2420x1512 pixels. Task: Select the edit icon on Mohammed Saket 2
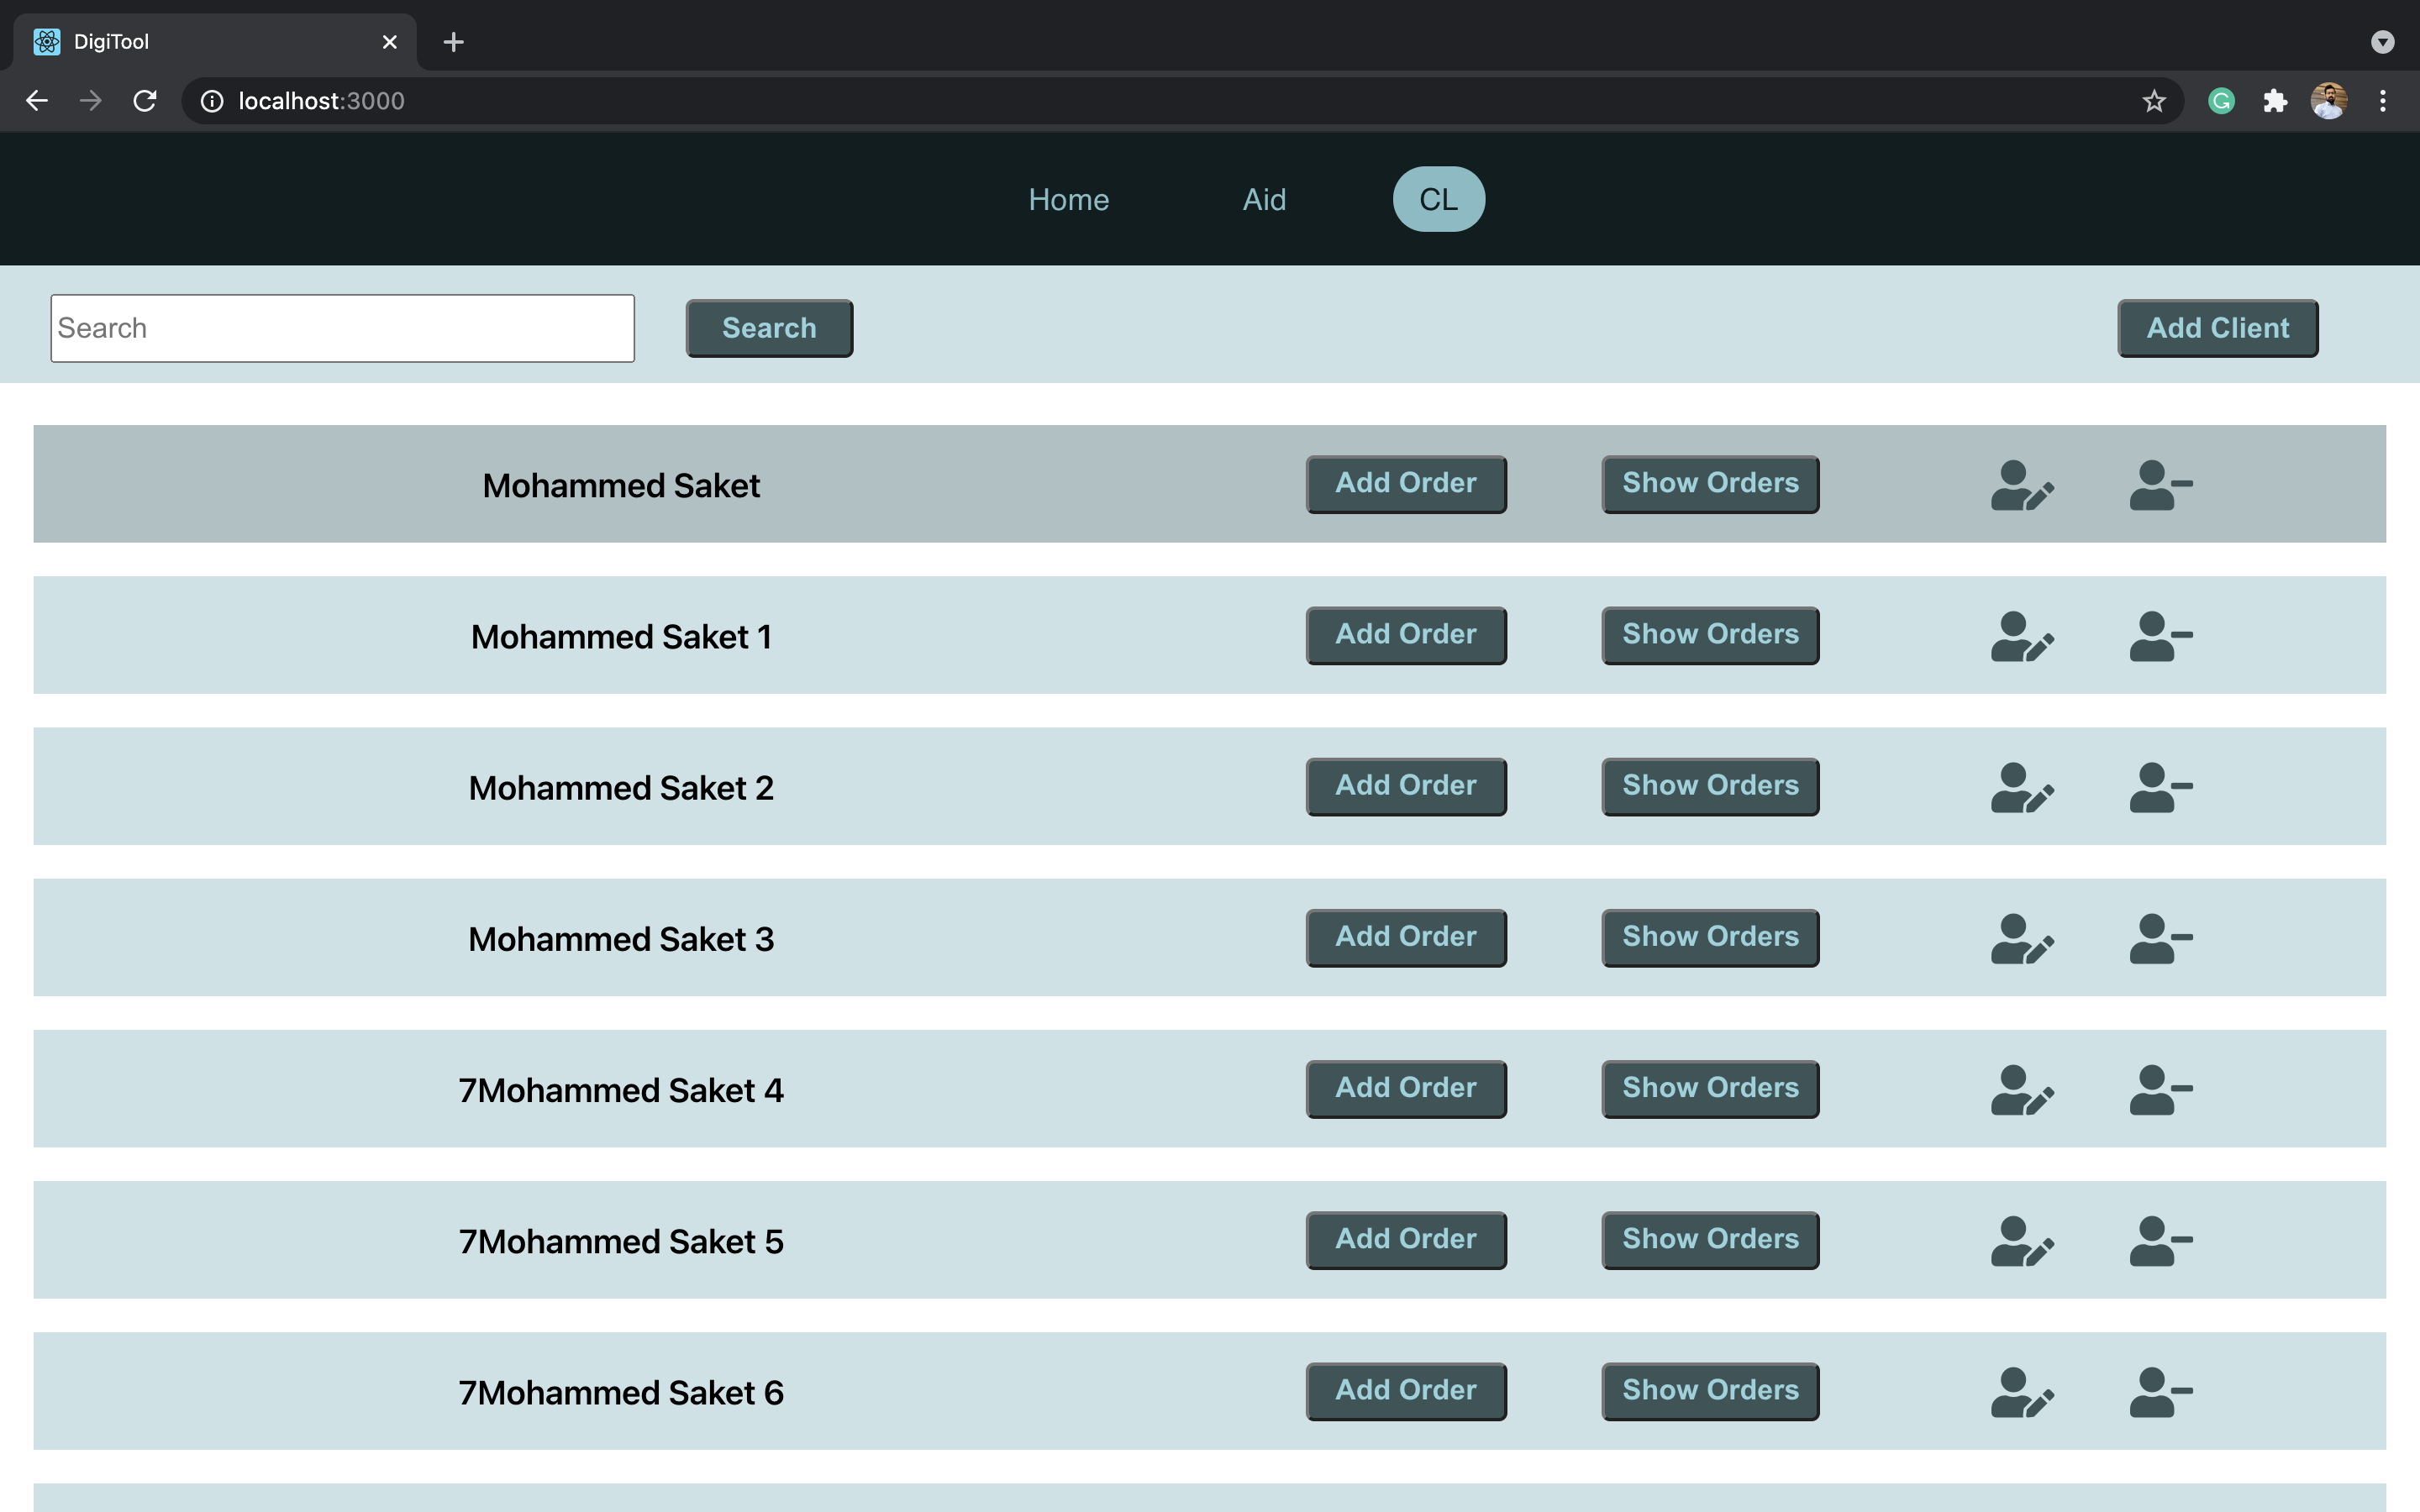pyautogui.click(x=2022, y=787)
